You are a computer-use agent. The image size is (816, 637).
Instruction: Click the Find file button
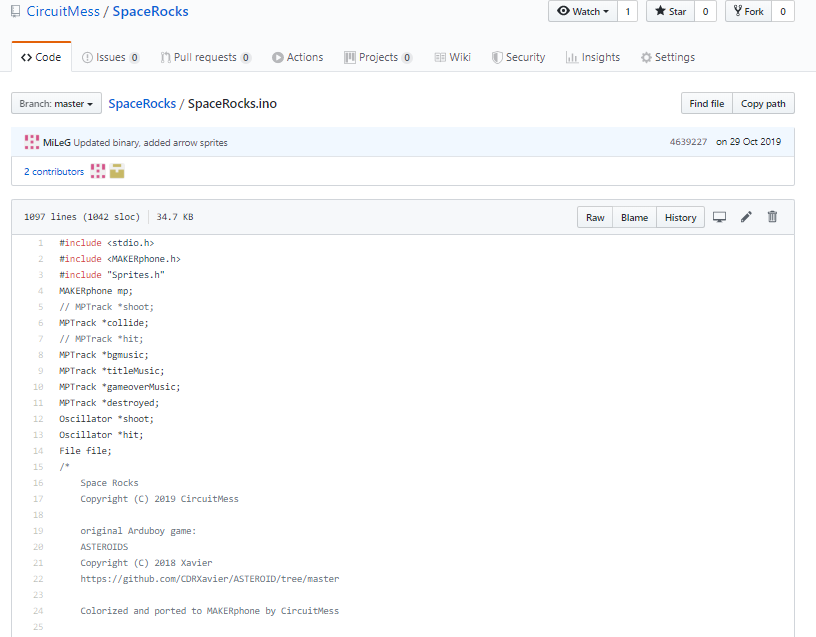pos(707,104)
